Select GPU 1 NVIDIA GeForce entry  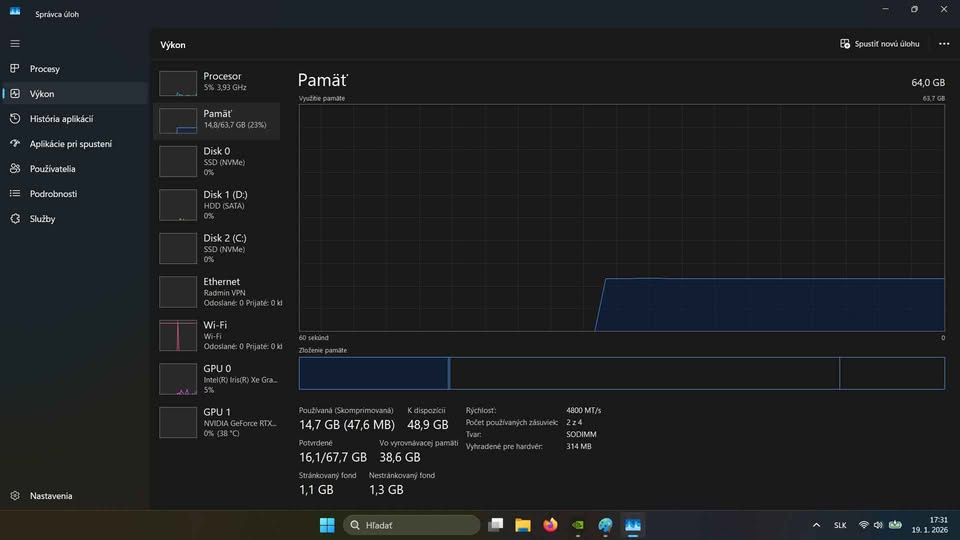[x=217, y=422]
